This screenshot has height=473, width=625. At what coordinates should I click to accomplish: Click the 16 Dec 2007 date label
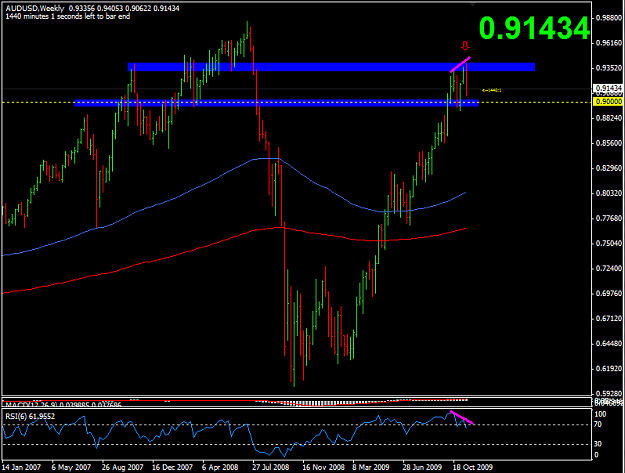(x=173, y=467)
